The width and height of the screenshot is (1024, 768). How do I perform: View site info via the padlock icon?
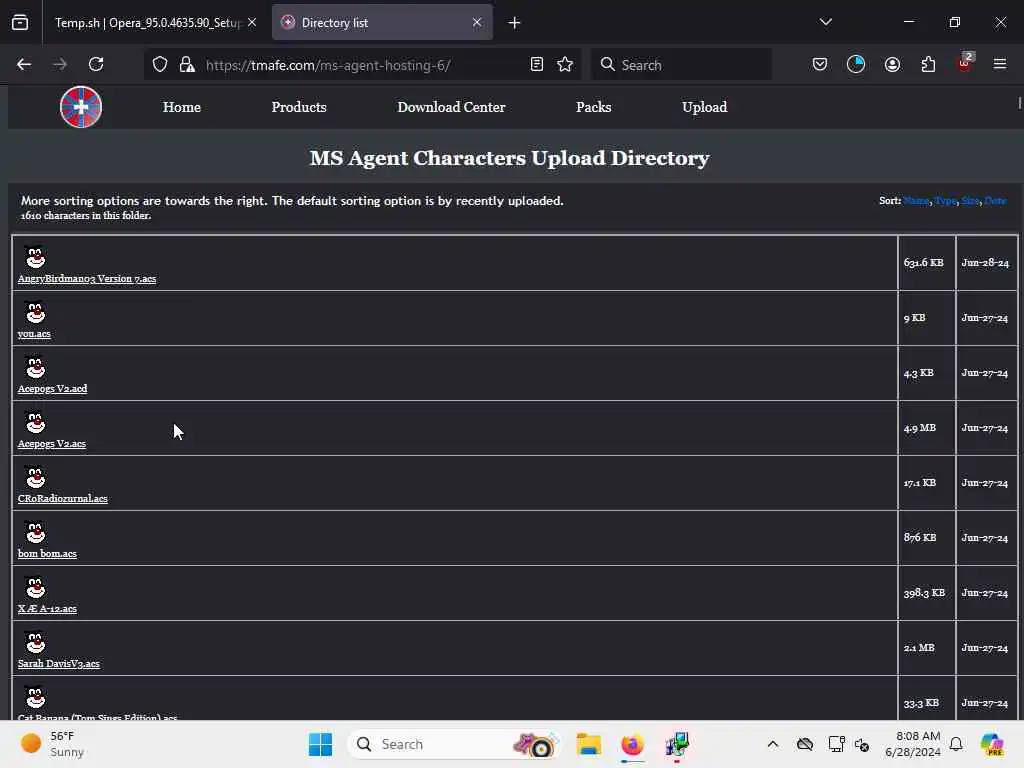[187, 64]
